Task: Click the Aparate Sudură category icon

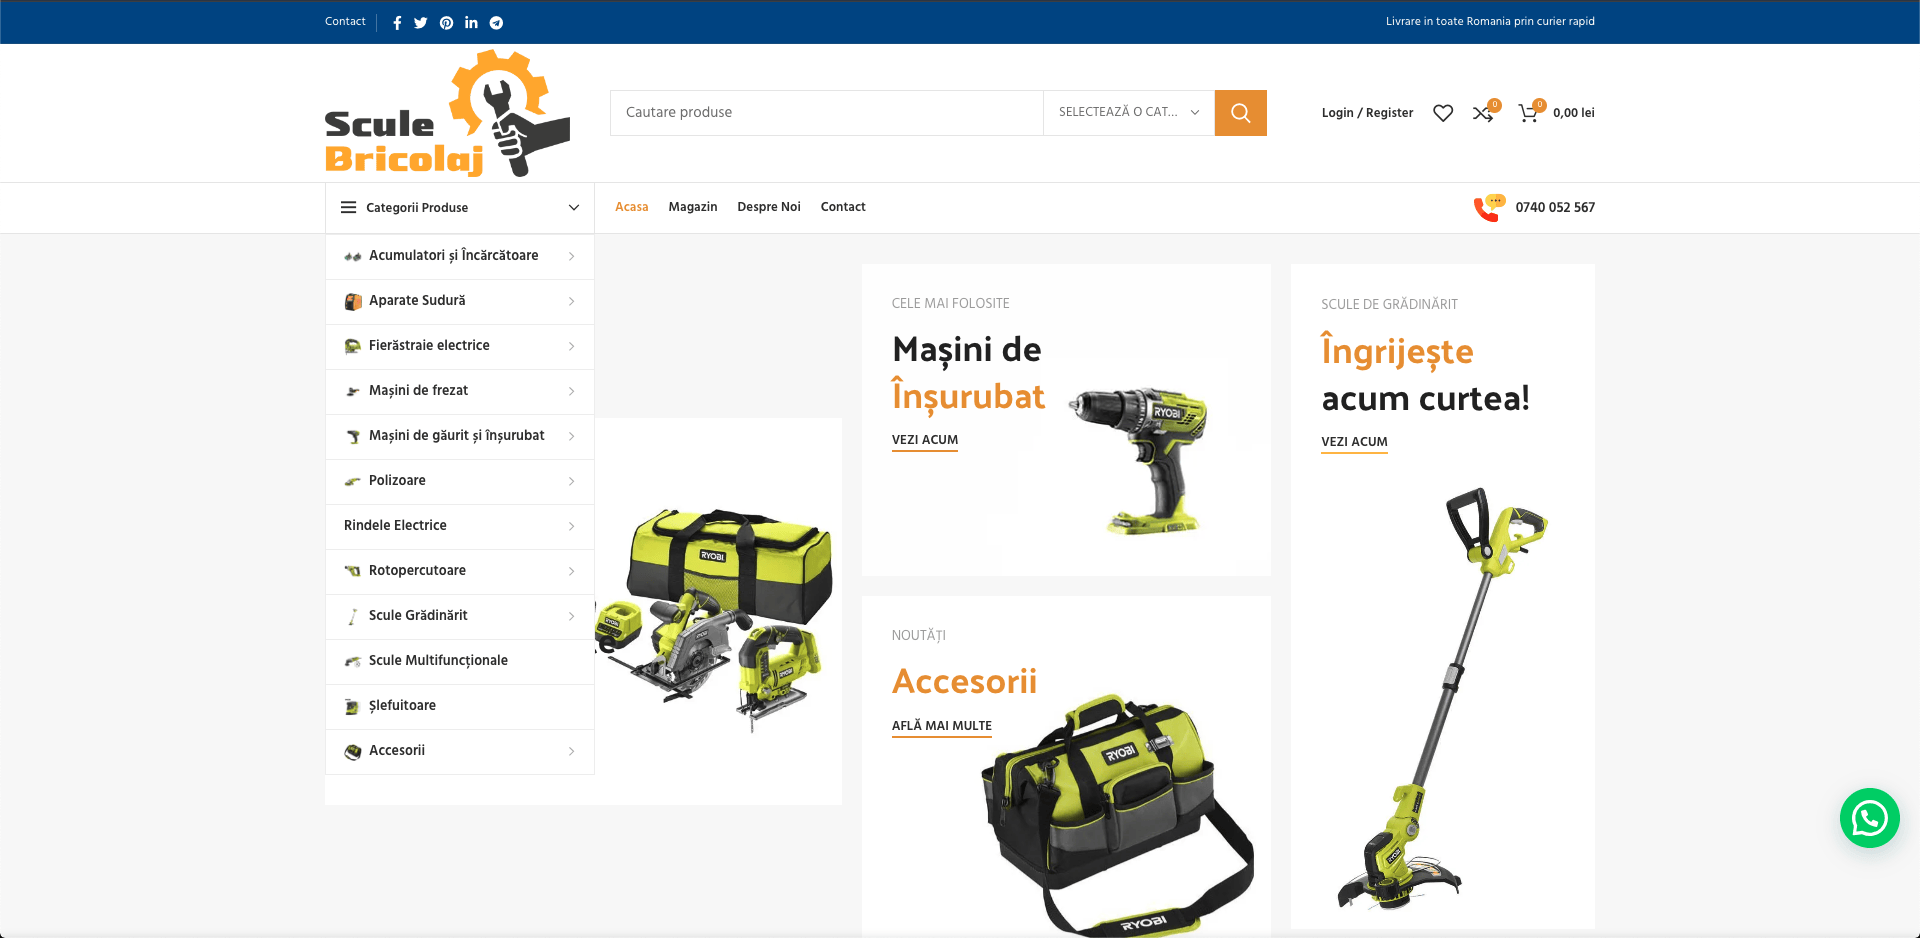Action: (352, 302)
